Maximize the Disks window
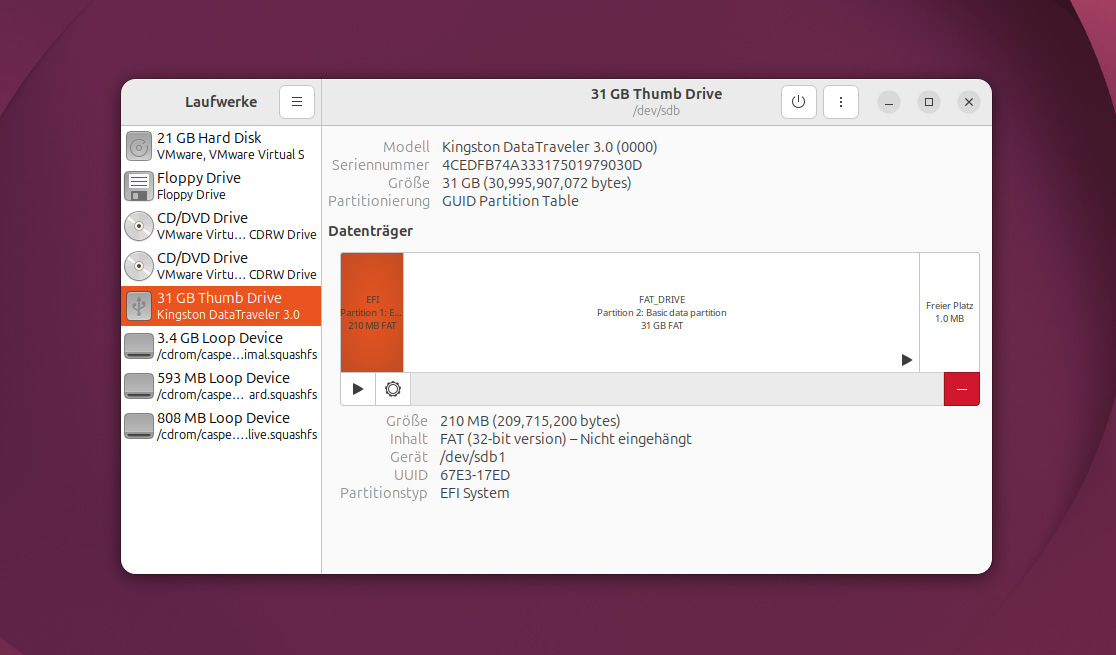The image size is (1116, 655). (x=929, y=102)
